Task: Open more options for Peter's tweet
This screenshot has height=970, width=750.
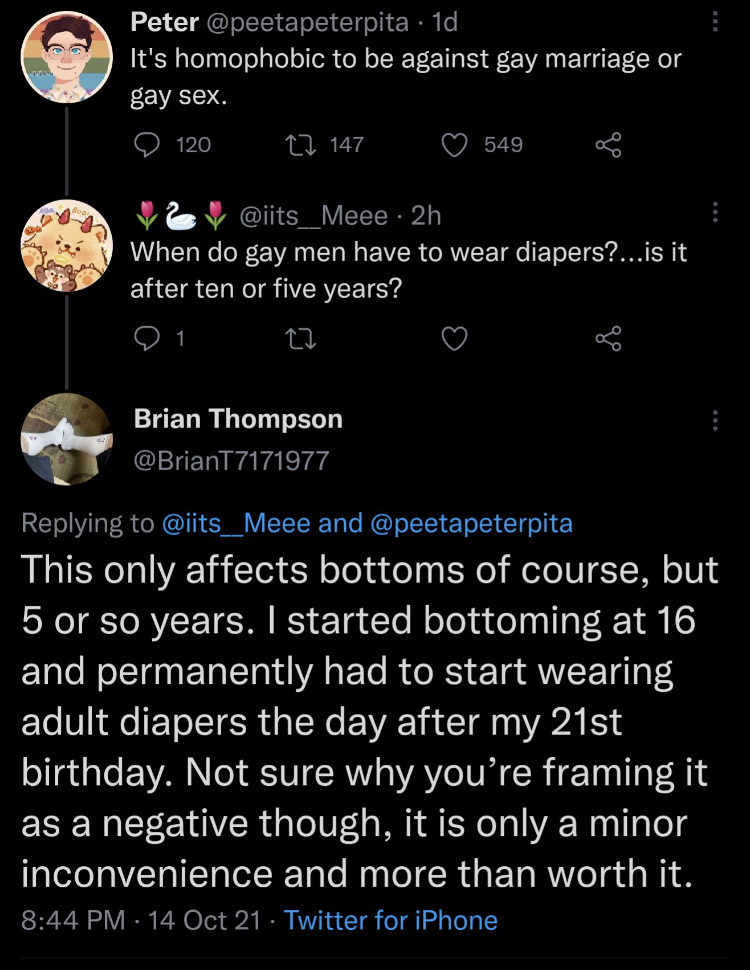Action: point(714,23)
